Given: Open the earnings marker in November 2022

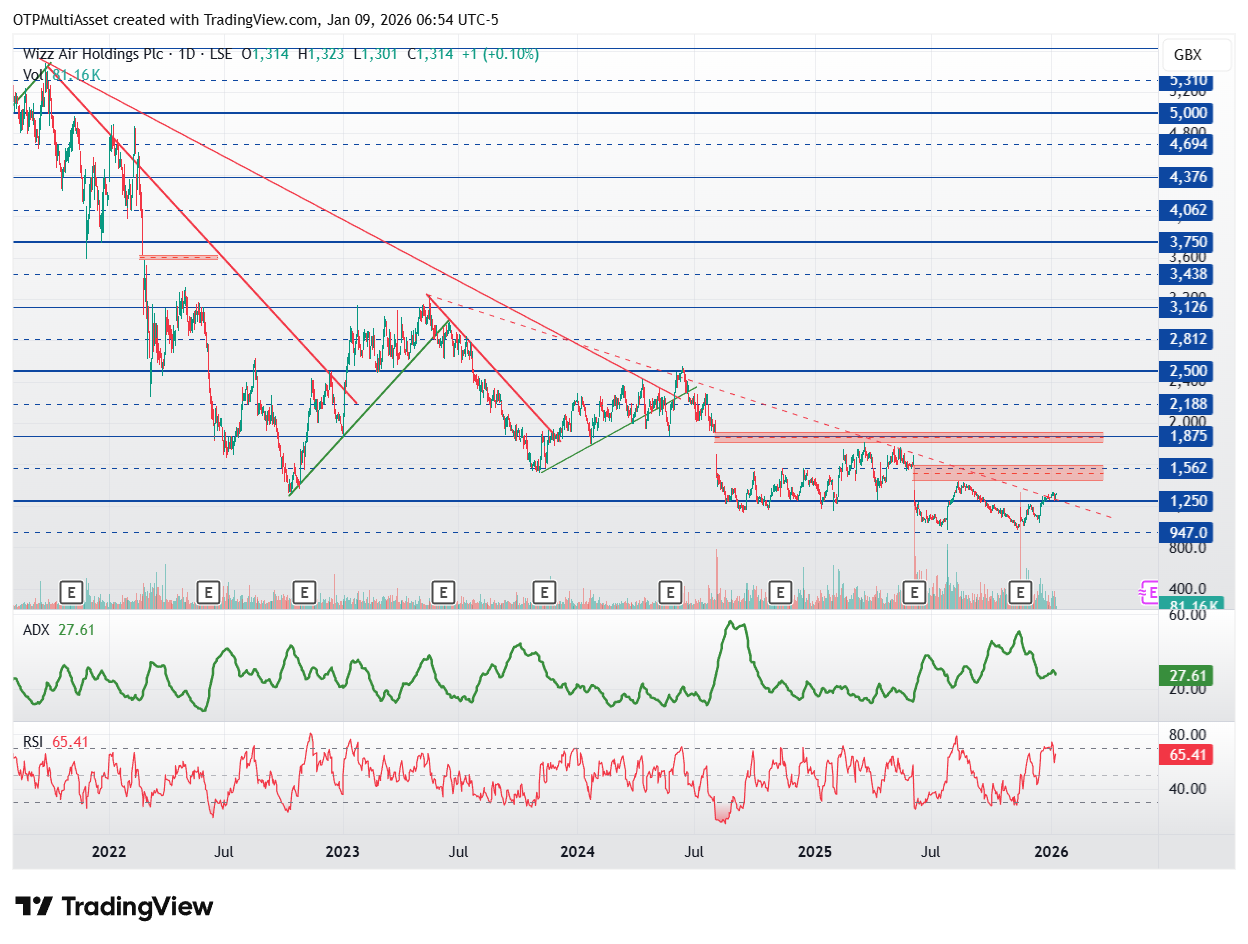Looking at the screenshot, I should click(304, 593).
